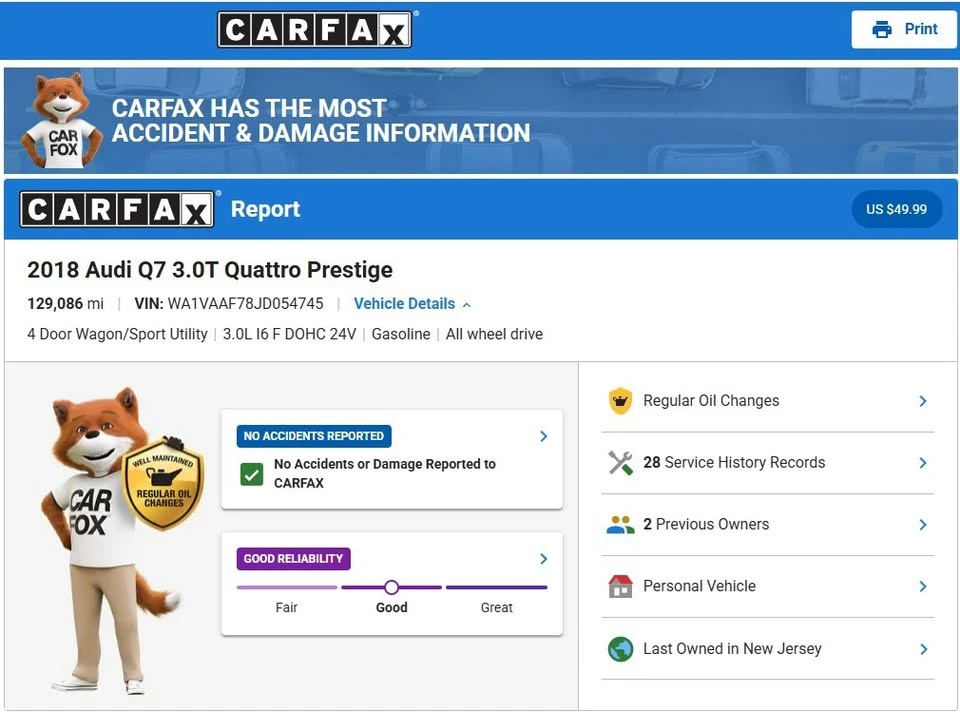Open Personal Vehicle row
The width and height of the screenshot is (960, 712).
pos(768,586)
